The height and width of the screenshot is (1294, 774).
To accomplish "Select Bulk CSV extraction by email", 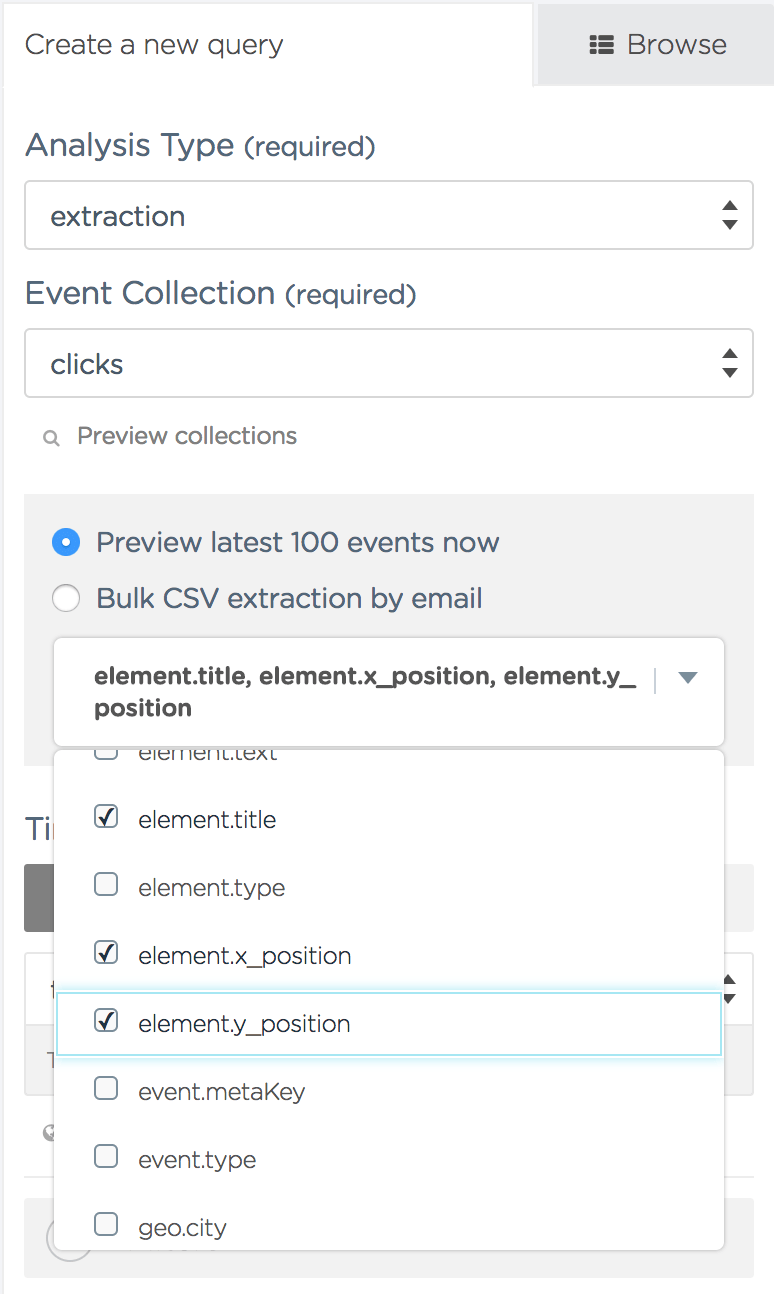I will [66, 598].
